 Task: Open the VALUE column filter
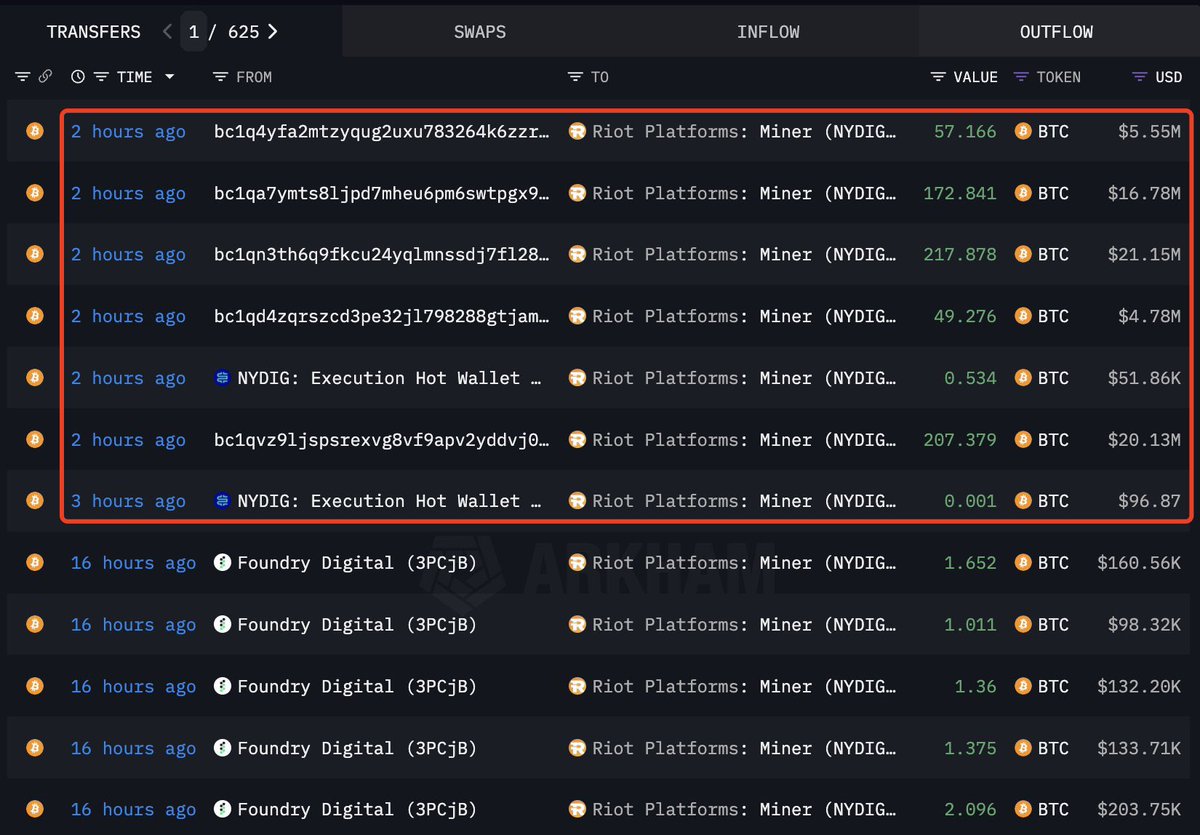click(x=938, y=77)
